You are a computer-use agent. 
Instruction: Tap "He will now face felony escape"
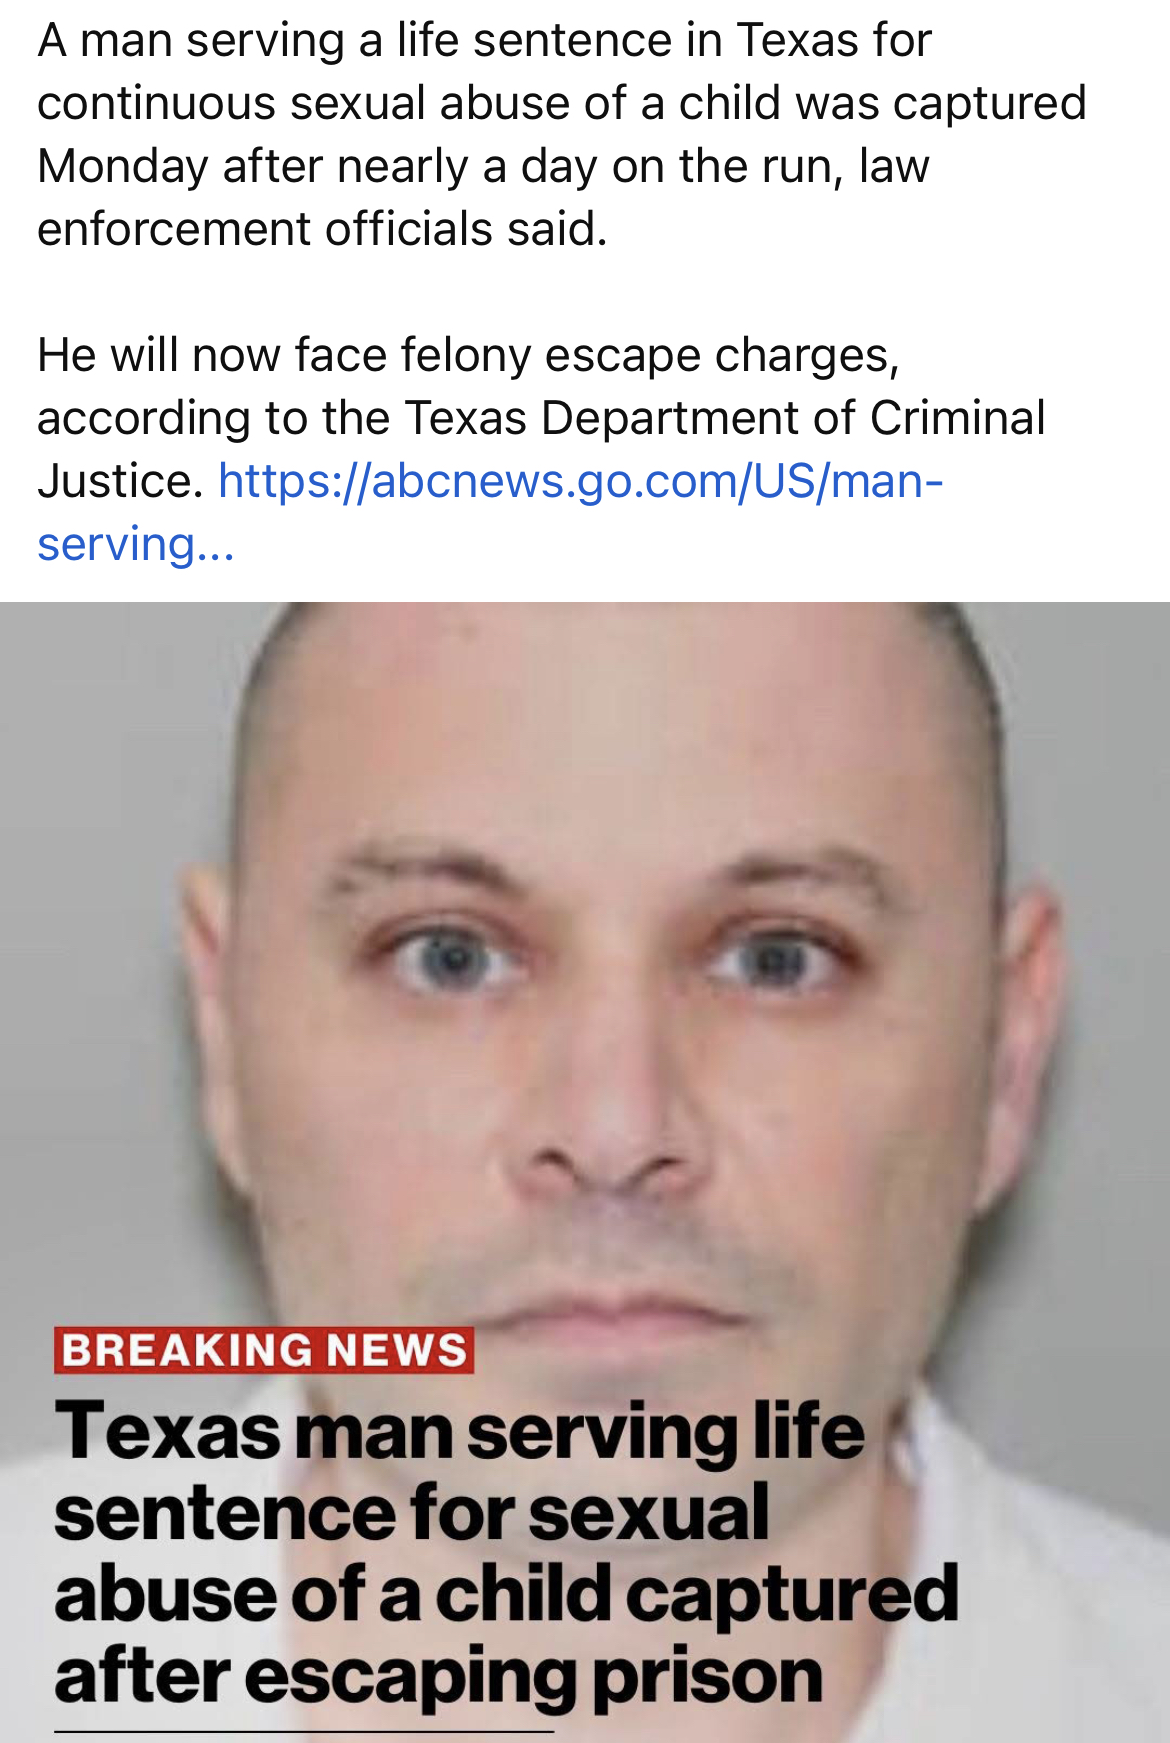468,355
